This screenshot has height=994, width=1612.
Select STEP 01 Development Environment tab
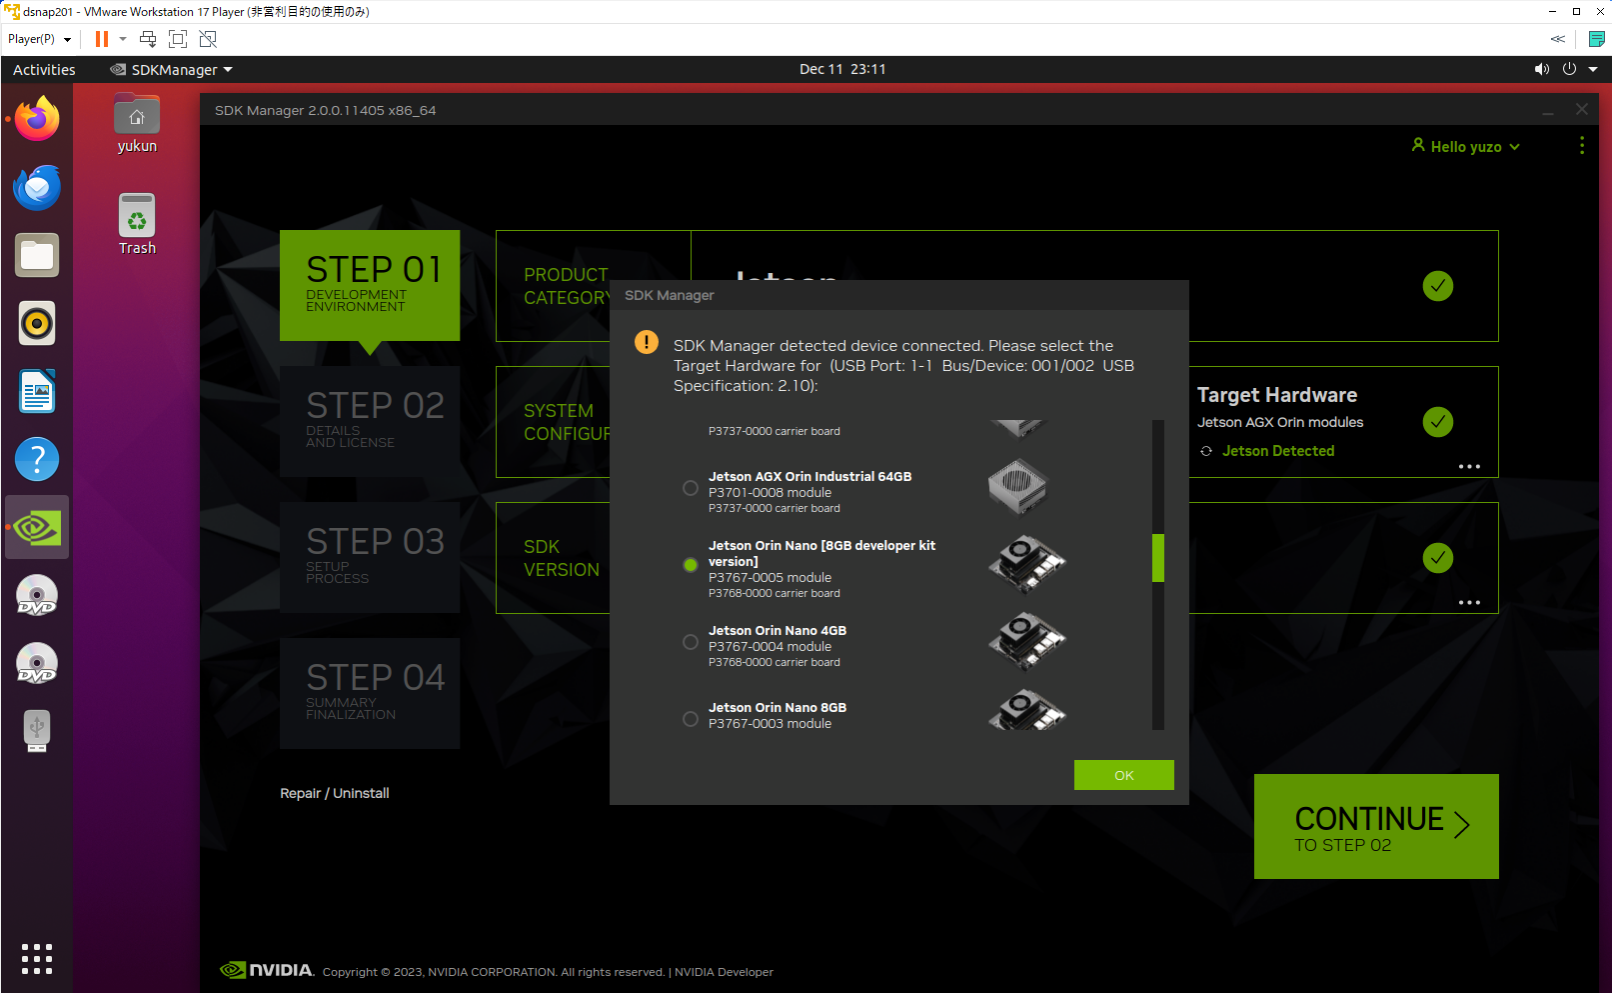tap(370, 286)
